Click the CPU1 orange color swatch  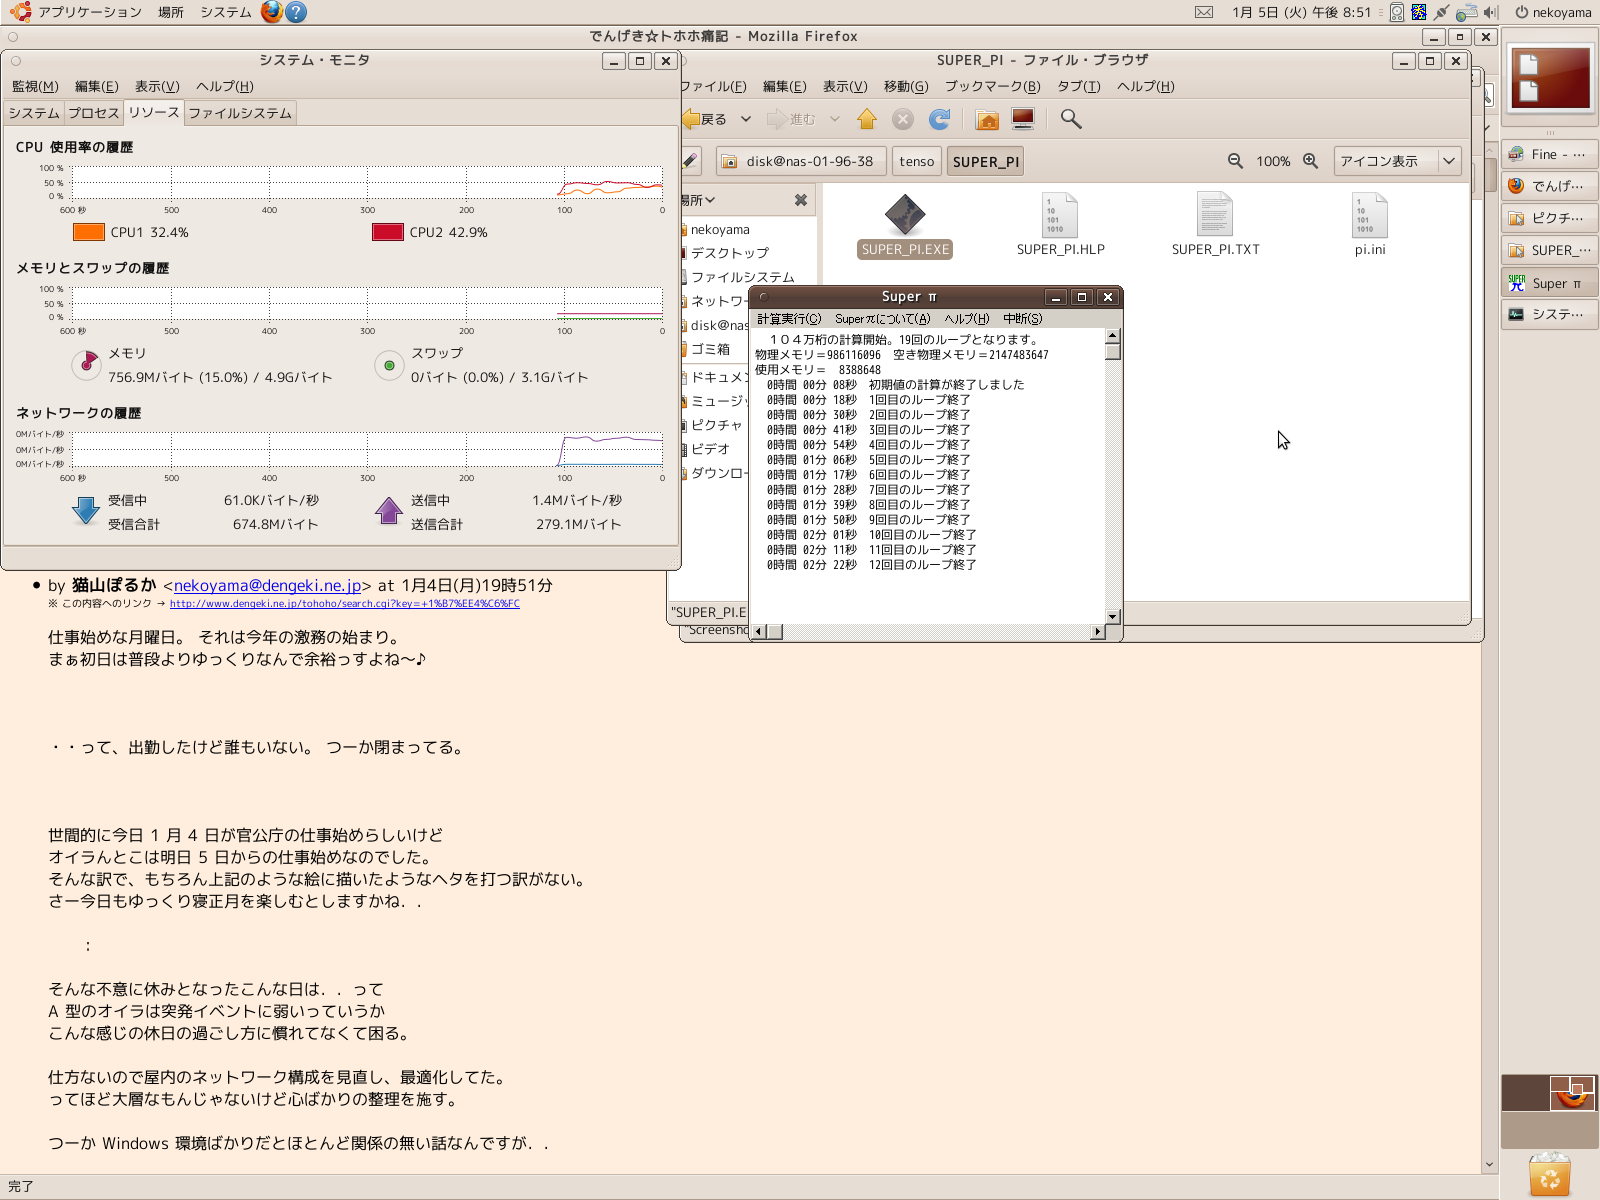click(89, 232)
